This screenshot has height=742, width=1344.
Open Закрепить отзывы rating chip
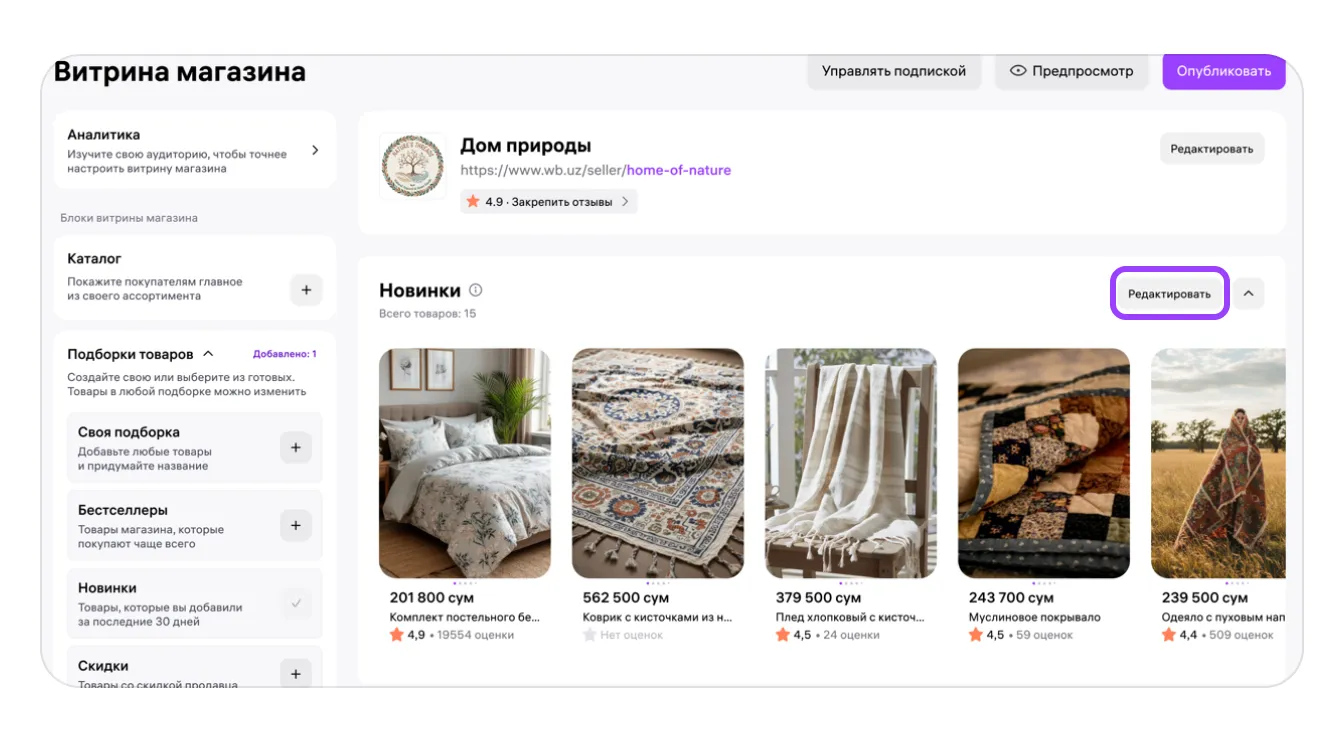[548, 202]
